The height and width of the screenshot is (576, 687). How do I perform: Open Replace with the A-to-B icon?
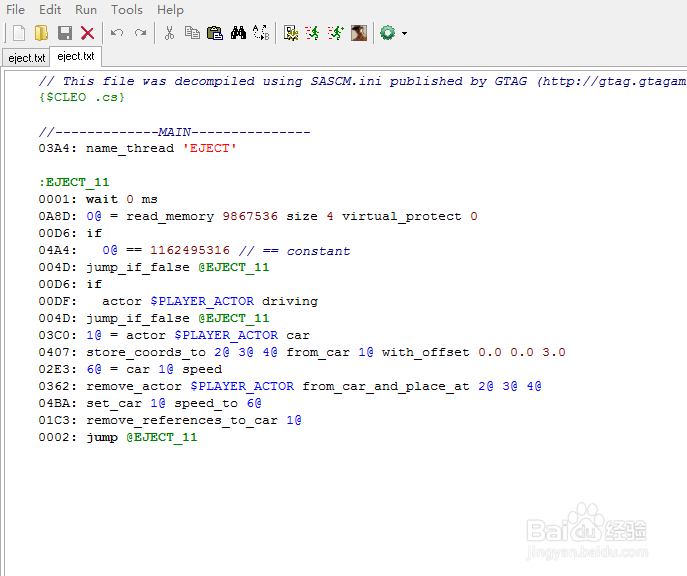pos(261,33)
